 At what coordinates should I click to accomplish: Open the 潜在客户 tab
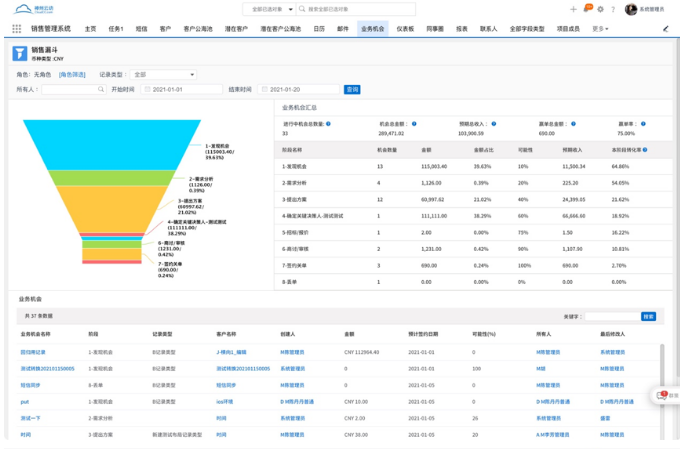[x=236, y=29]
